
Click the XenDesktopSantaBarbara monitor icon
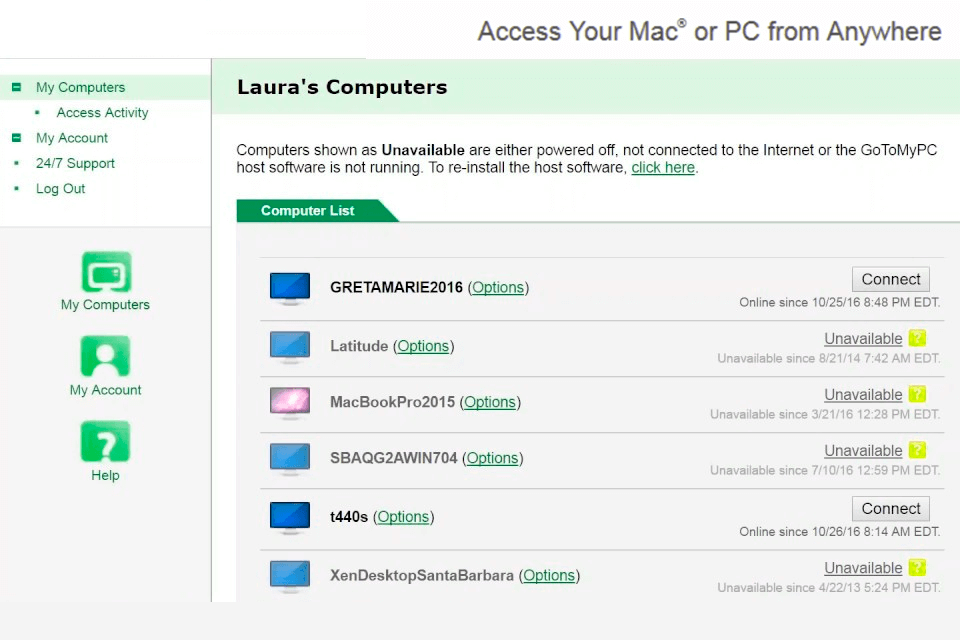[x=290, y=576]
